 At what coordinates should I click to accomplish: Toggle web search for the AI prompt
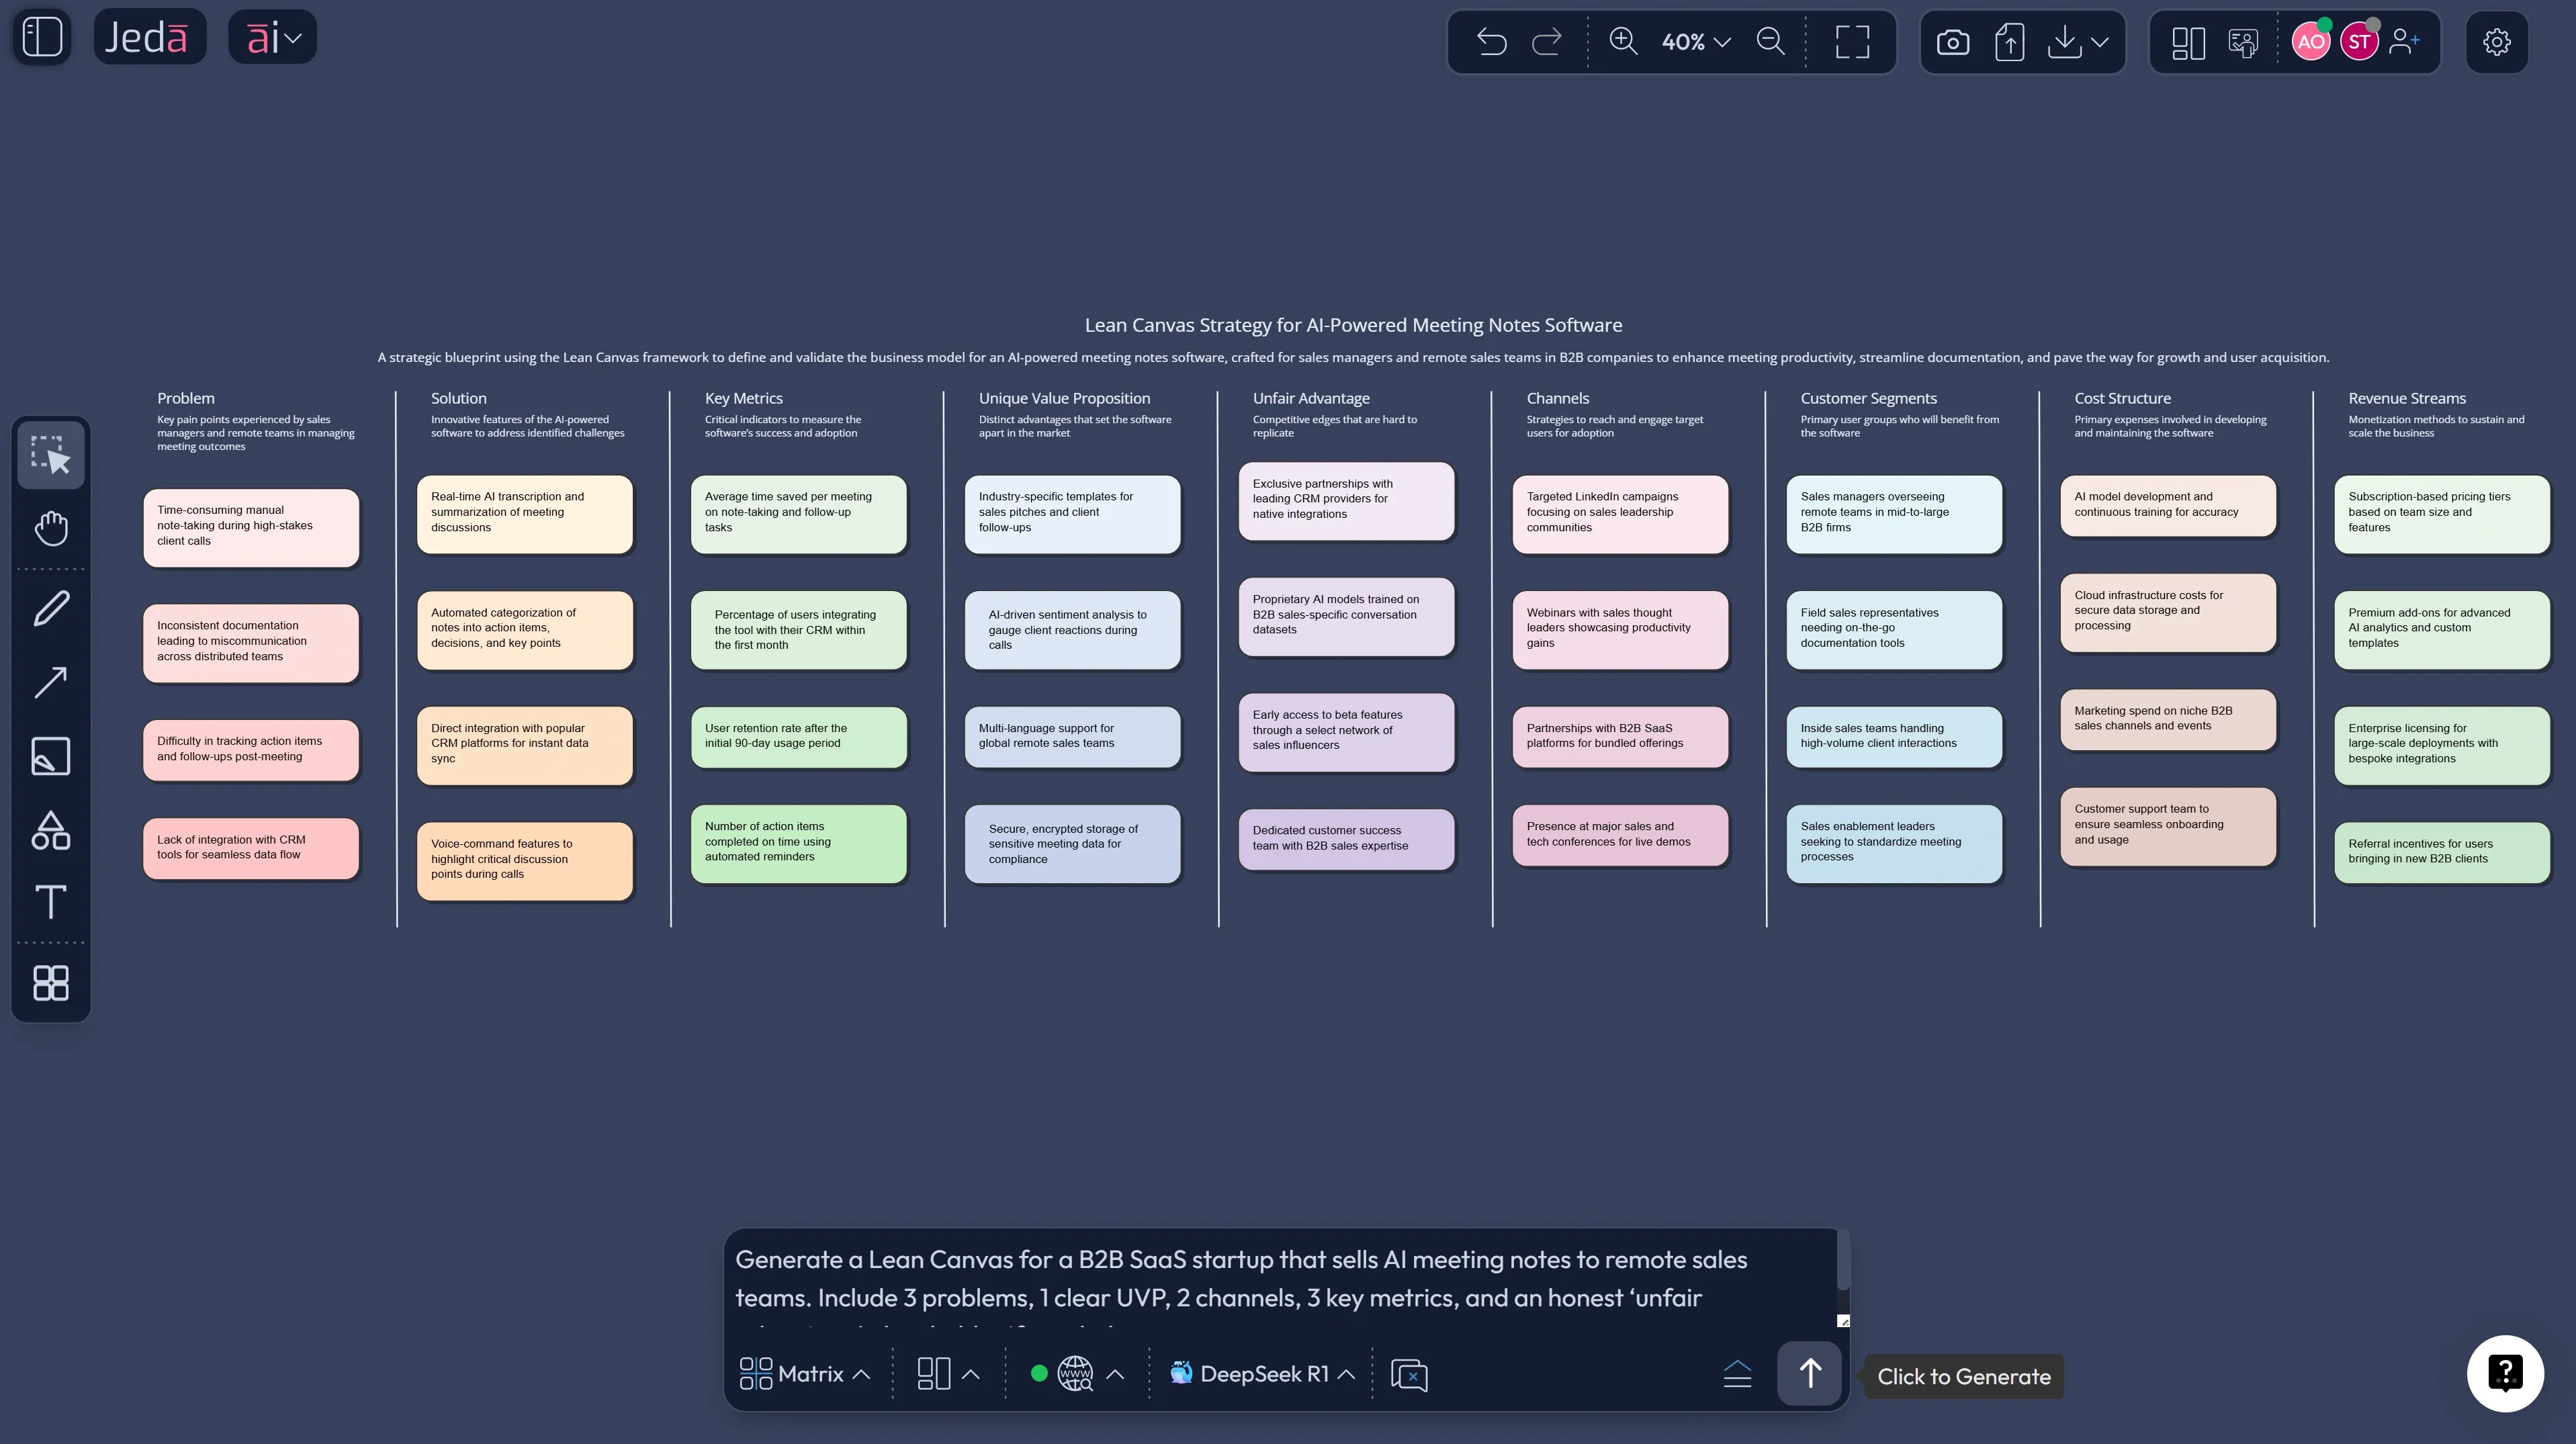[1073, 1373]
